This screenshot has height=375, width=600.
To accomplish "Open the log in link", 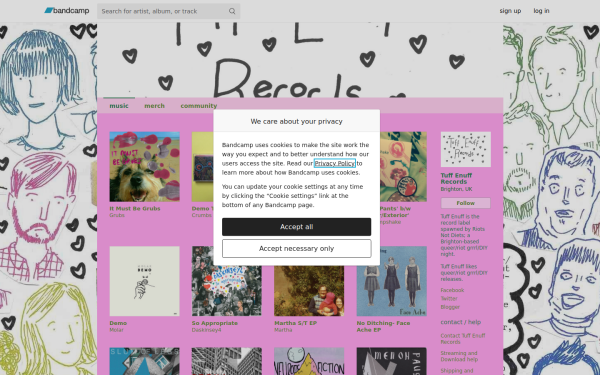I will [x=541, y=11].
